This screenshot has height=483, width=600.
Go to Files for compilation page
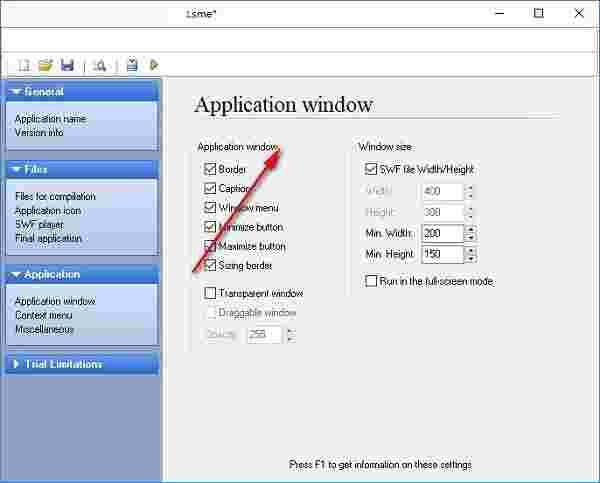pos(55,197)
